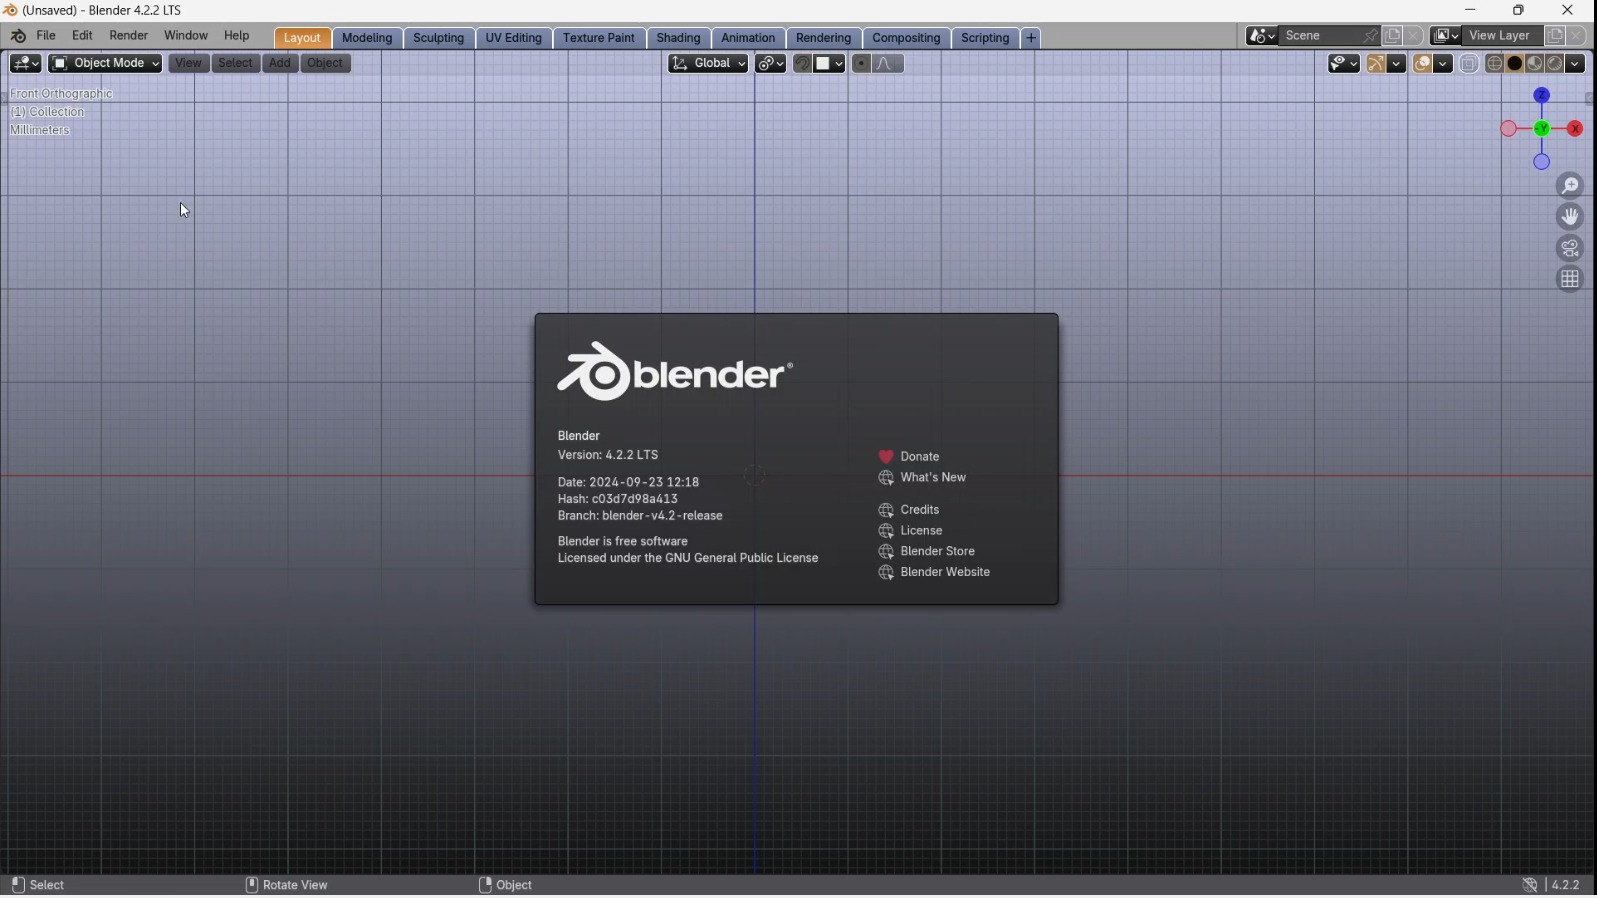Screen dimensions: 1597x898
Task: Open the viewport View menu
Action: pyautogui.click(x=188, y=64)
